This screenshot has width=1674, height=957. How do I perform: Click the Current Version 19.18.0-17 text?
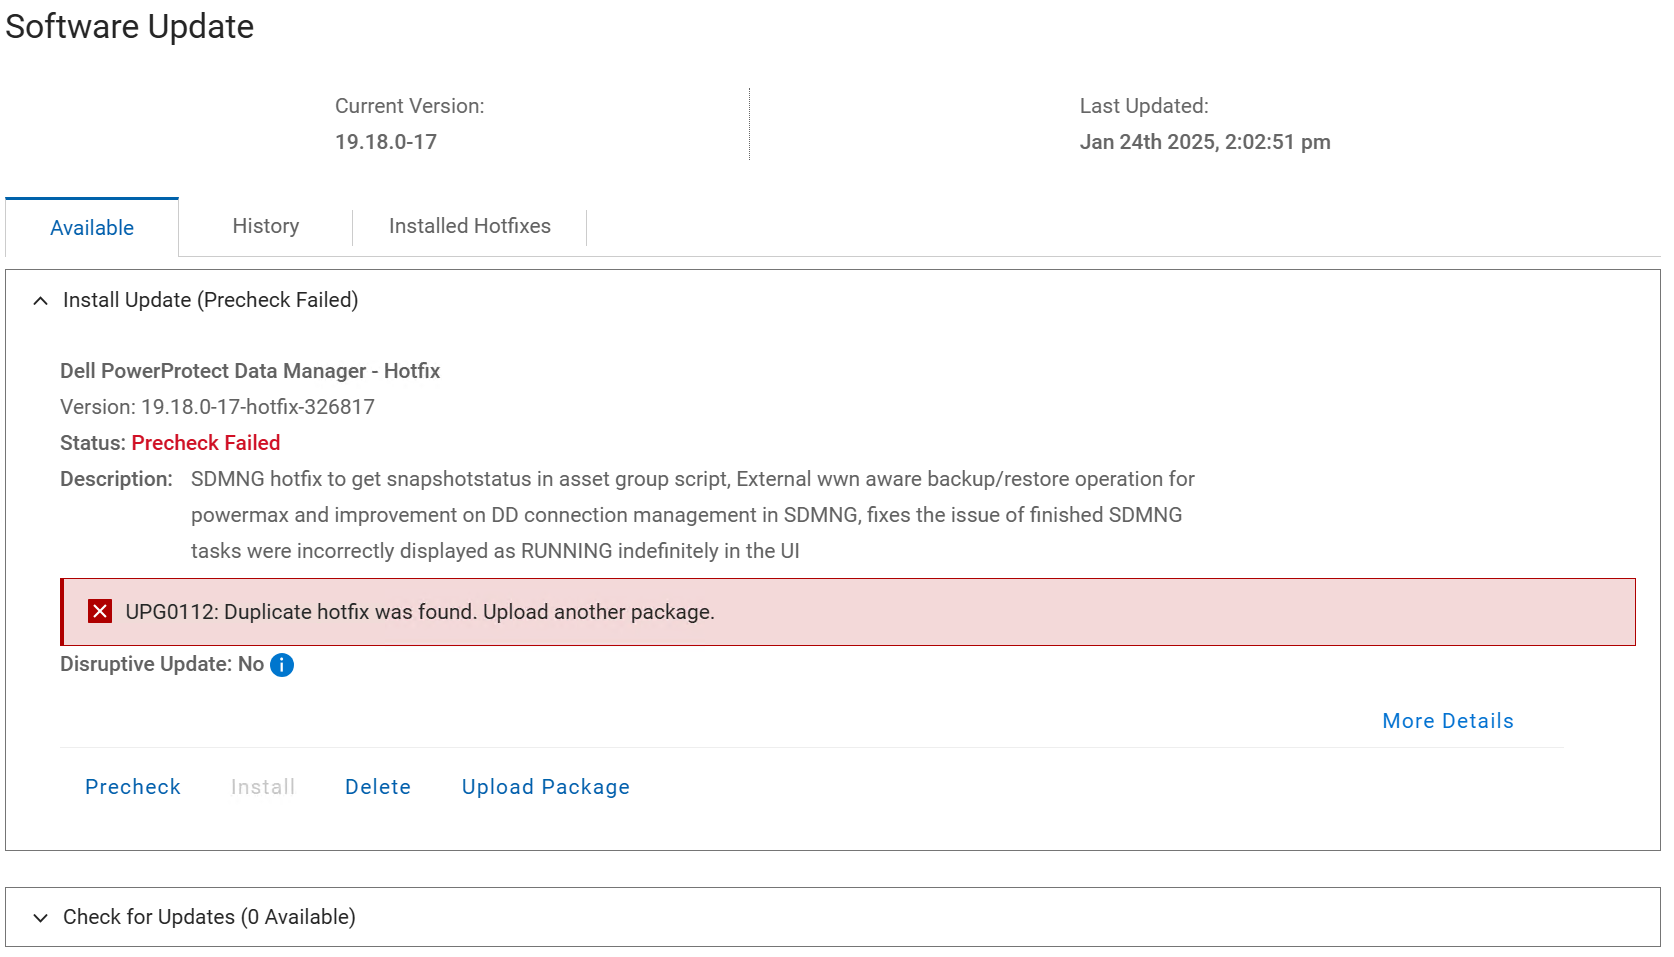click(385, 141)
